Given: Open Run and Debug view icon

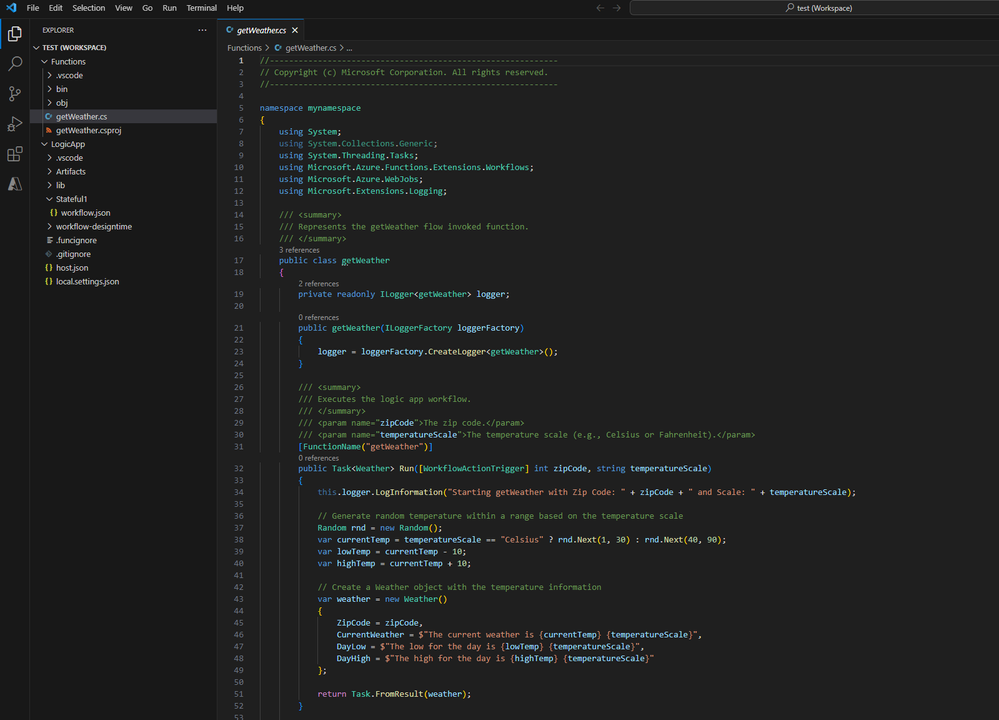Looking at the screenshot, I should [15, 124].
